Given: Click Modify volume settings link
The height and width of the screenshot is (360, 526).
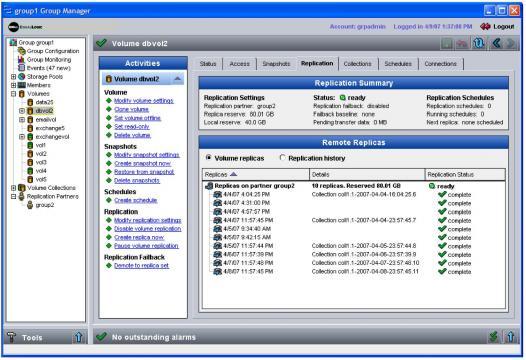Looking at the screenshot, I should (144, 101).
